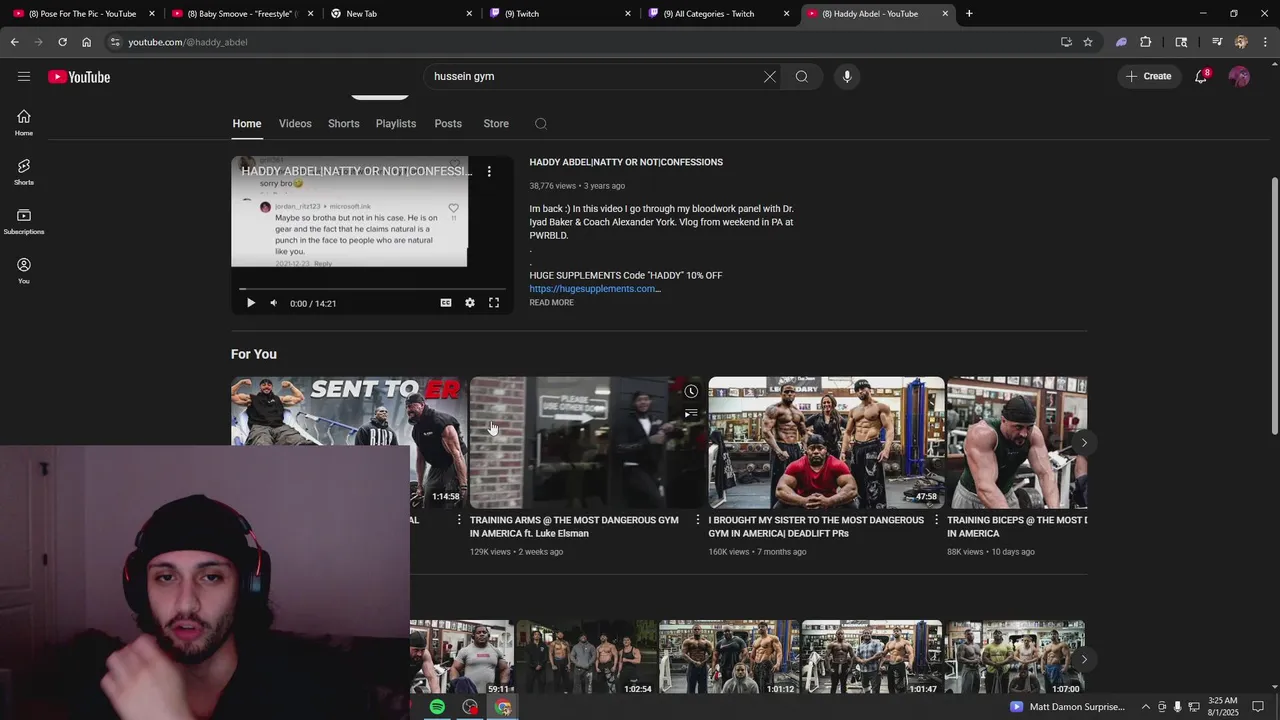The height and width of the screenshot is (720, 1280).
Task: Open Subscriptions in the left sidebar
Action: point(24,221)
